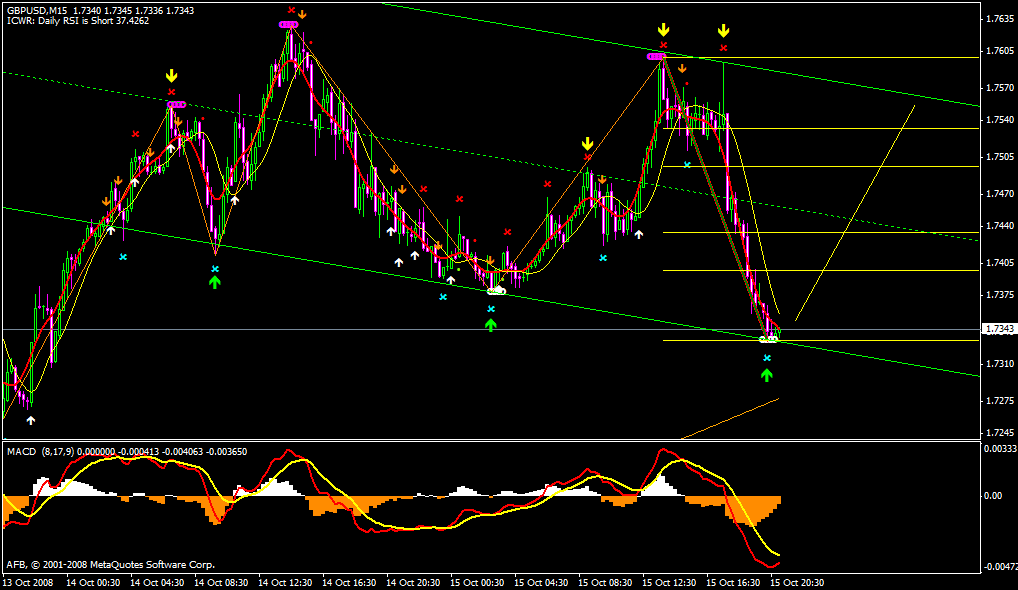Select the leftmost yellow down arrow signal

[171, 75]
